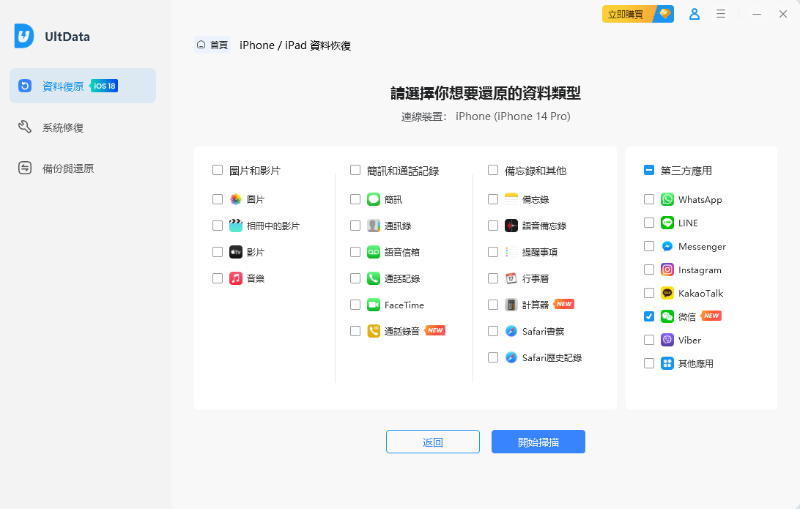Click the KakaoTalk icon

click(x=667, y=293)
